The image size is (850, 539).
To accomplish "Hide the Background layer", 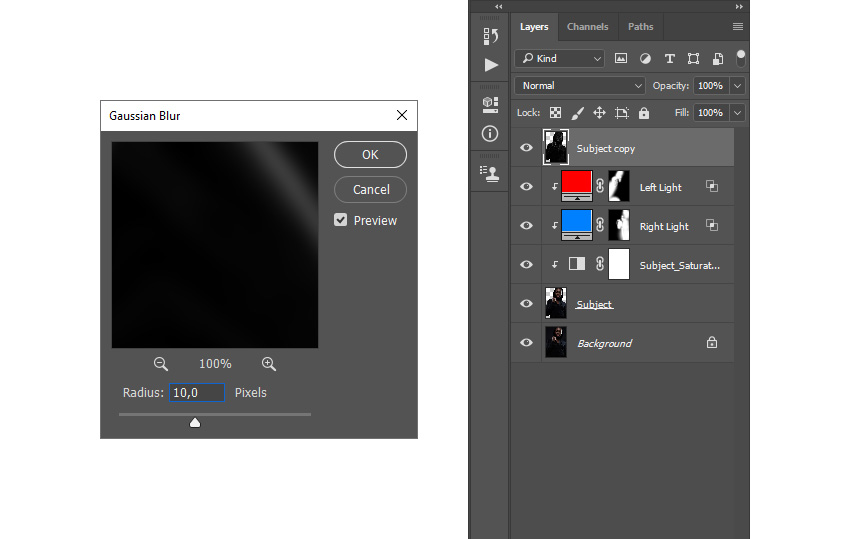I will pos(526,343).
